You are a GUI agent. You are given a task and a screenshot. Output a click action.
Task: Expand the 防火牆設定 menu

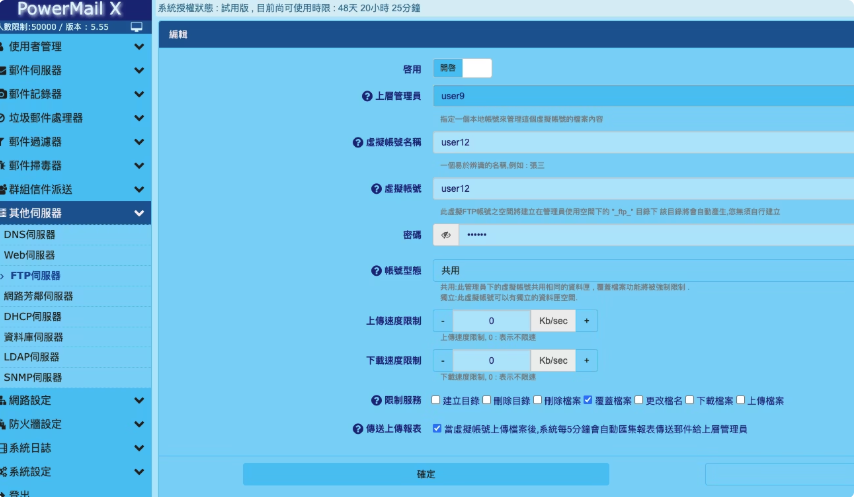(75, 424)
